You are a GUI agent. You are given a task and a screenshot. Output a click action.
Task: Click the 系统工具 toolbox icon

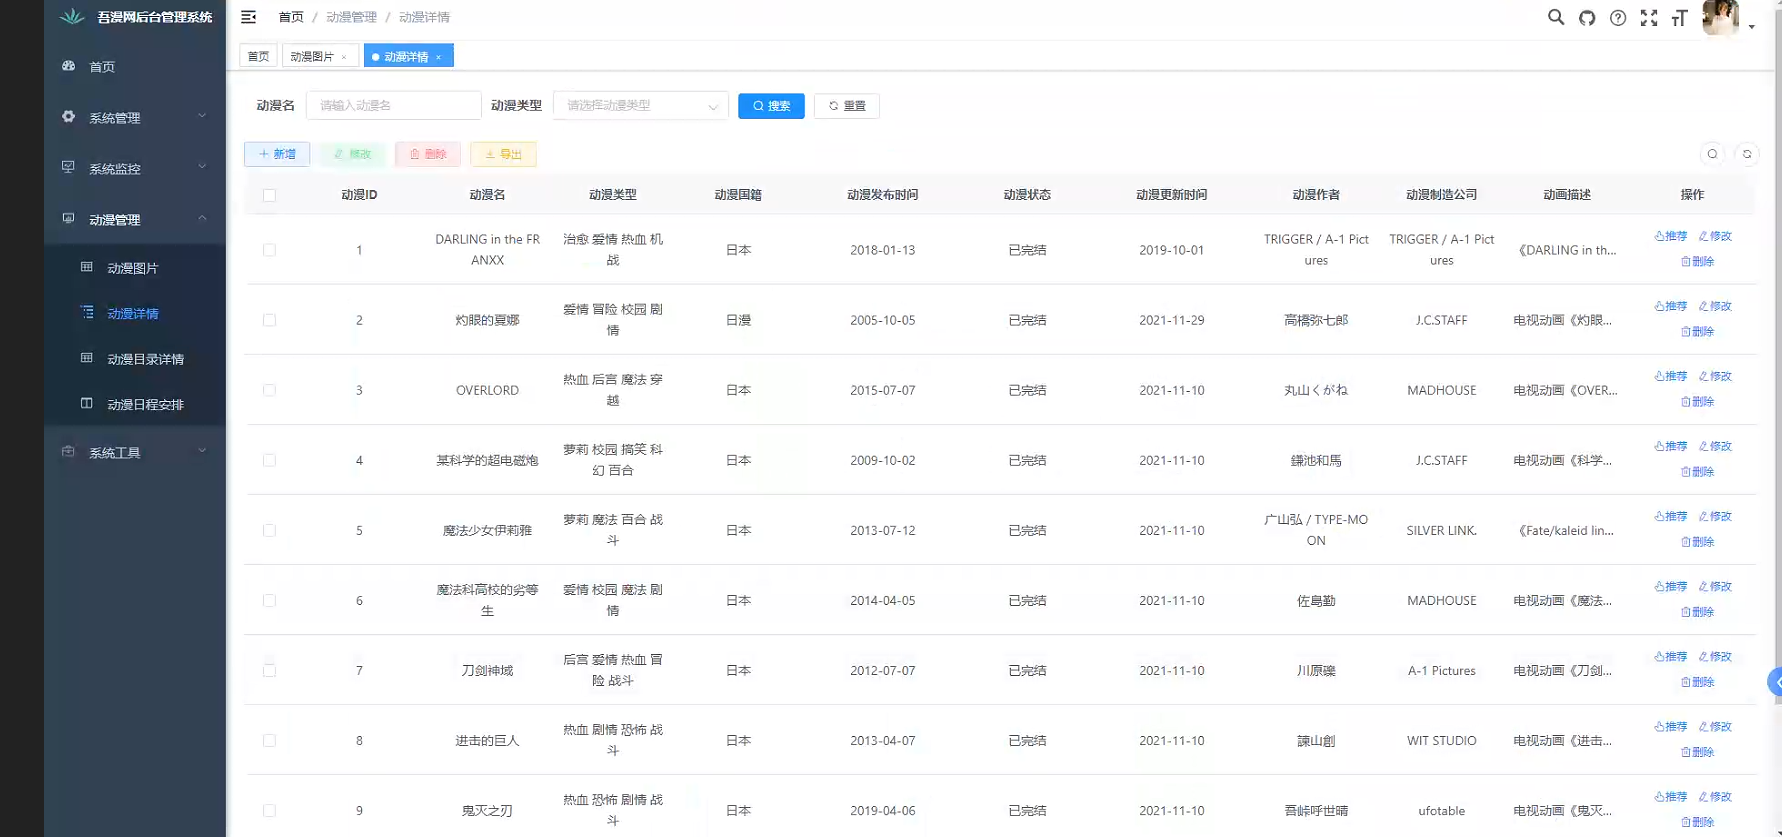(68, 452)
